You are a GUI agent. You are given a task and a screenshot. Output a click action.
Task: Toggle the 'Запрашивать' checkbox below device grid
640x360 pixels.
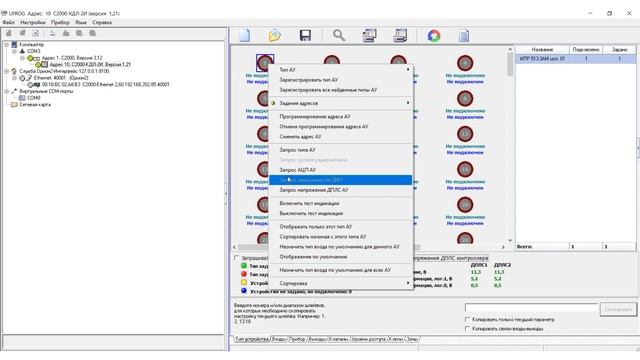point(236,258)
